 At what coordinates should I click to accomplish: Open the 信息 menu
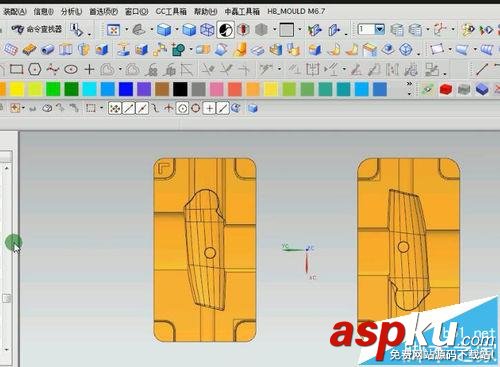[x=43, y=11]
